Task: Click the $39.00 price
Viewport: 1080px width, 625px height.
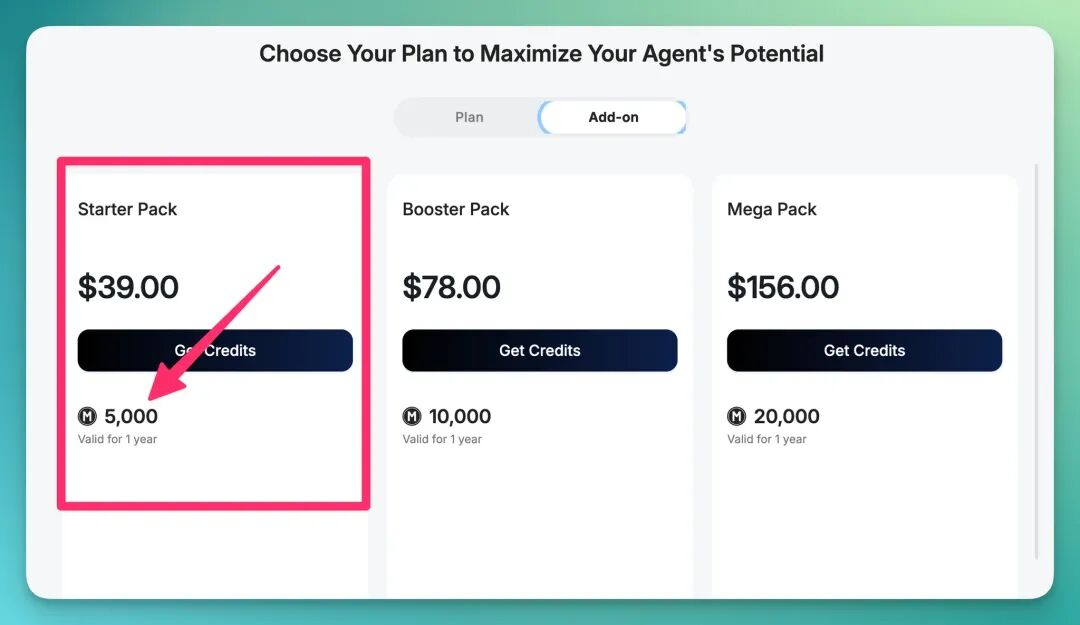Action: pyautogui.click(x=128, y=287)
